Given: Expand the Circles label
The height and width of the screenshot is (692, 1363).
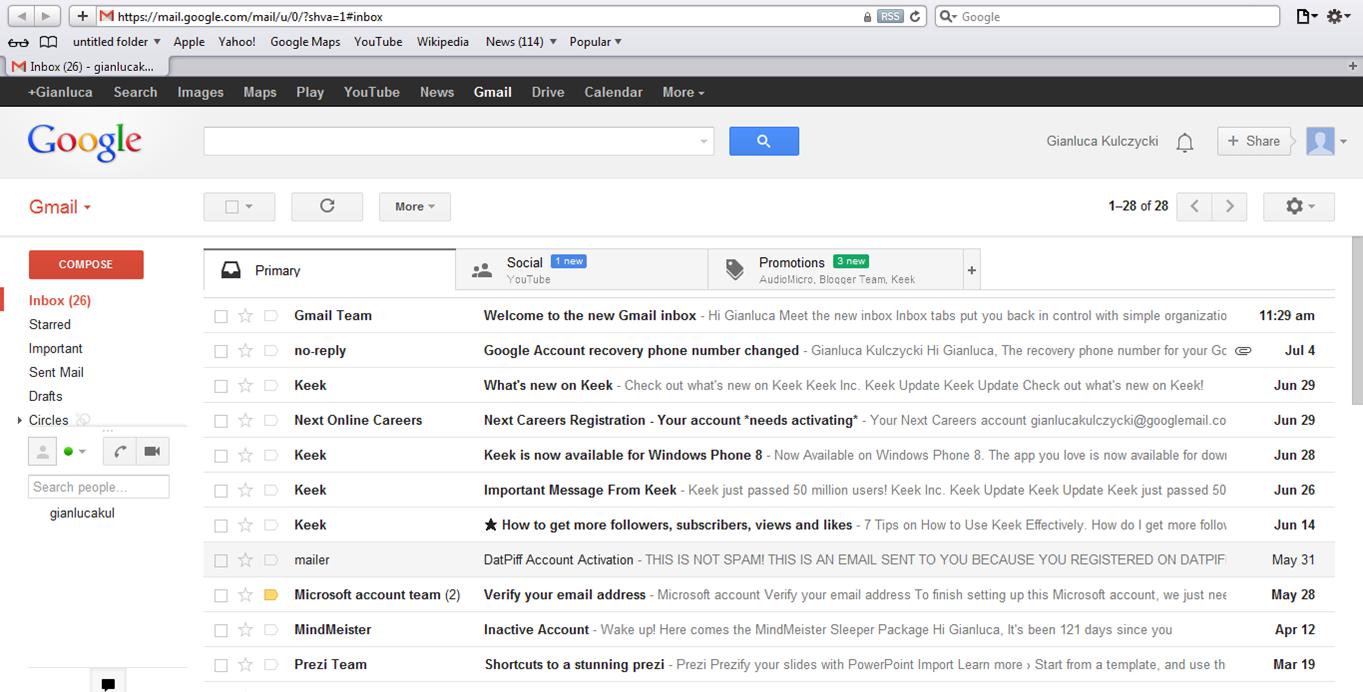Looking at the screenshot, I should 20,421.
